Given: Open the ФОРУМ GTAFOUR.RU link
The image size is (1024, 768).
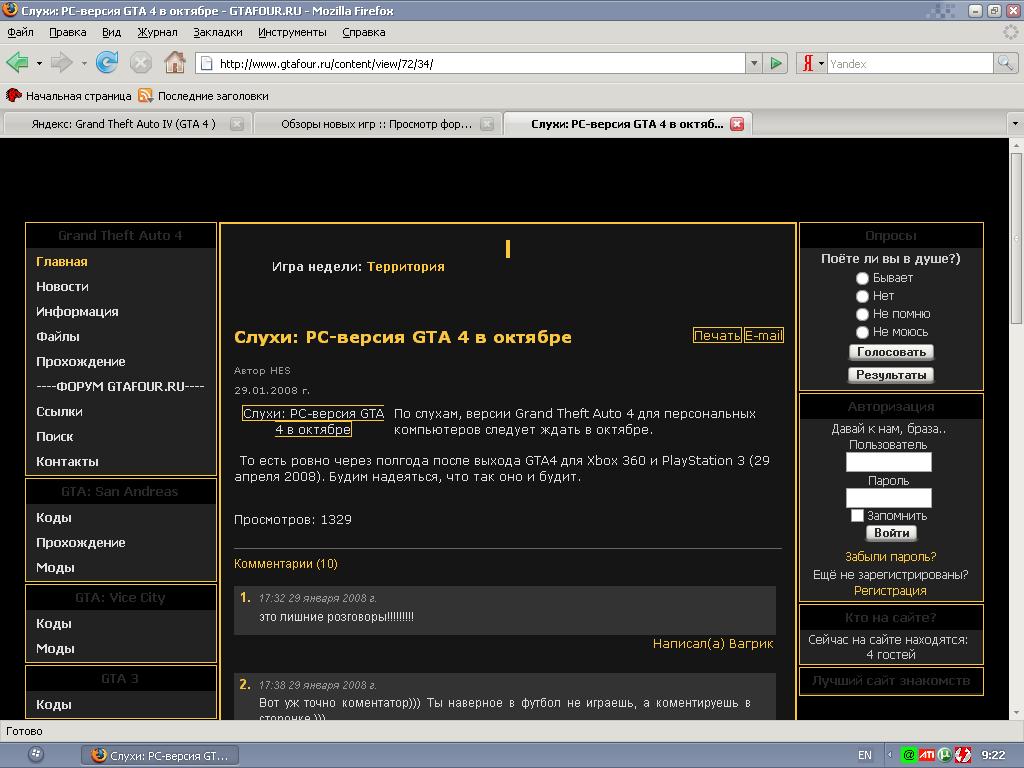Looking at the screenshot, I should 120,387.
